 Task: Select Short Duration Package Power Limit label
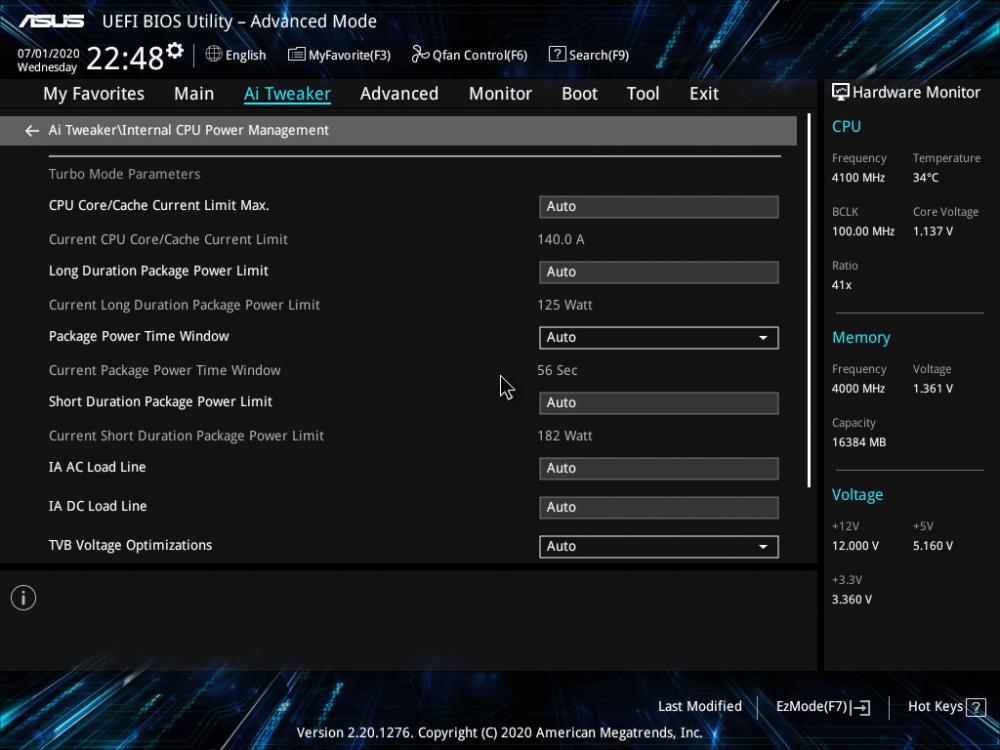pyautogui.click(x=160, y=402)
